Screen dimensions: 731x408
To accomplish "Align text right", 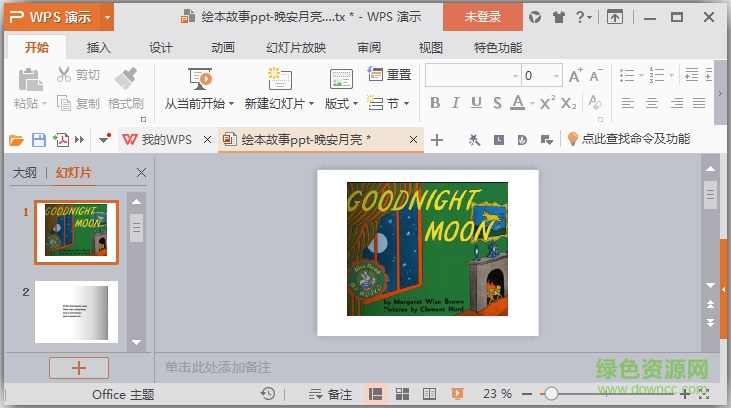I will (676, 103).
